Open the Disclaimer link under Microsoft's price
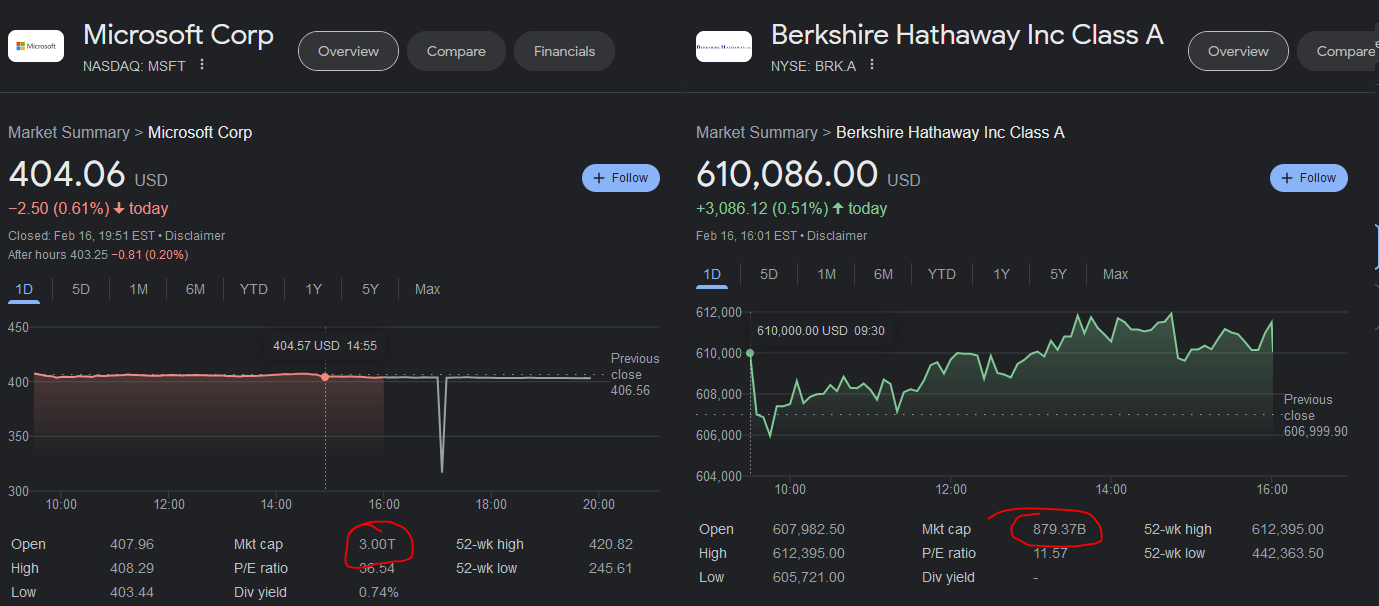 coord(195,236)
